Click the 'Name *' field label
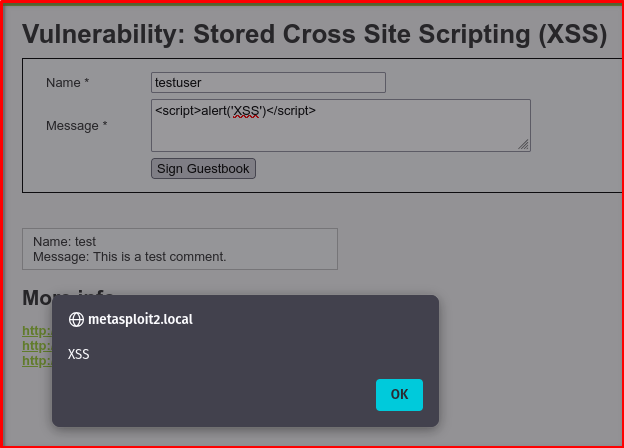 tap(67, 82)
